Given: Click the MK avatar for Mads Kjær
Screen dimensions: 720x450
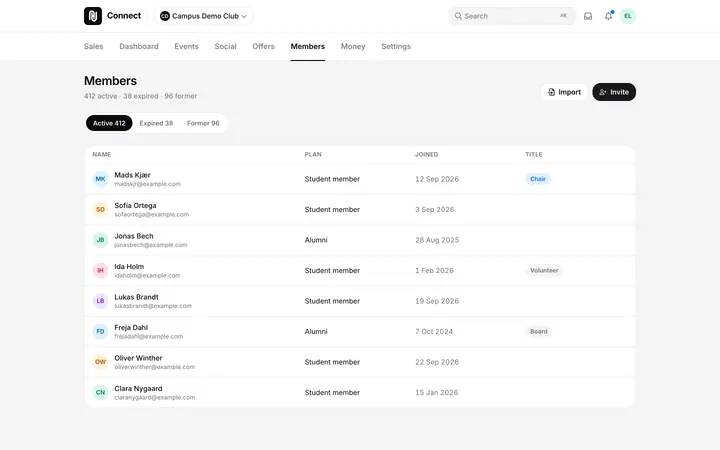Looking at the screenshot, I should tap(101, 179).
